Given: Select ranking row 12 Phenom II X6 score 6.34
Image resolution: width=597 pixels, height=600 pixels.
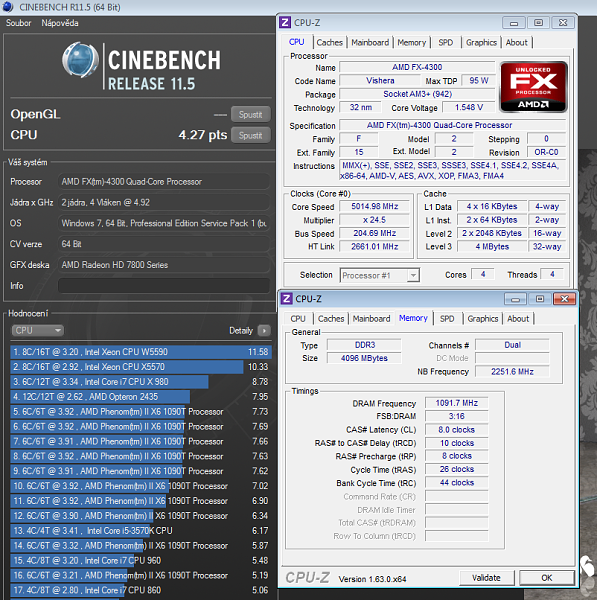Looking at the screenshot, I should coord(141,516).
